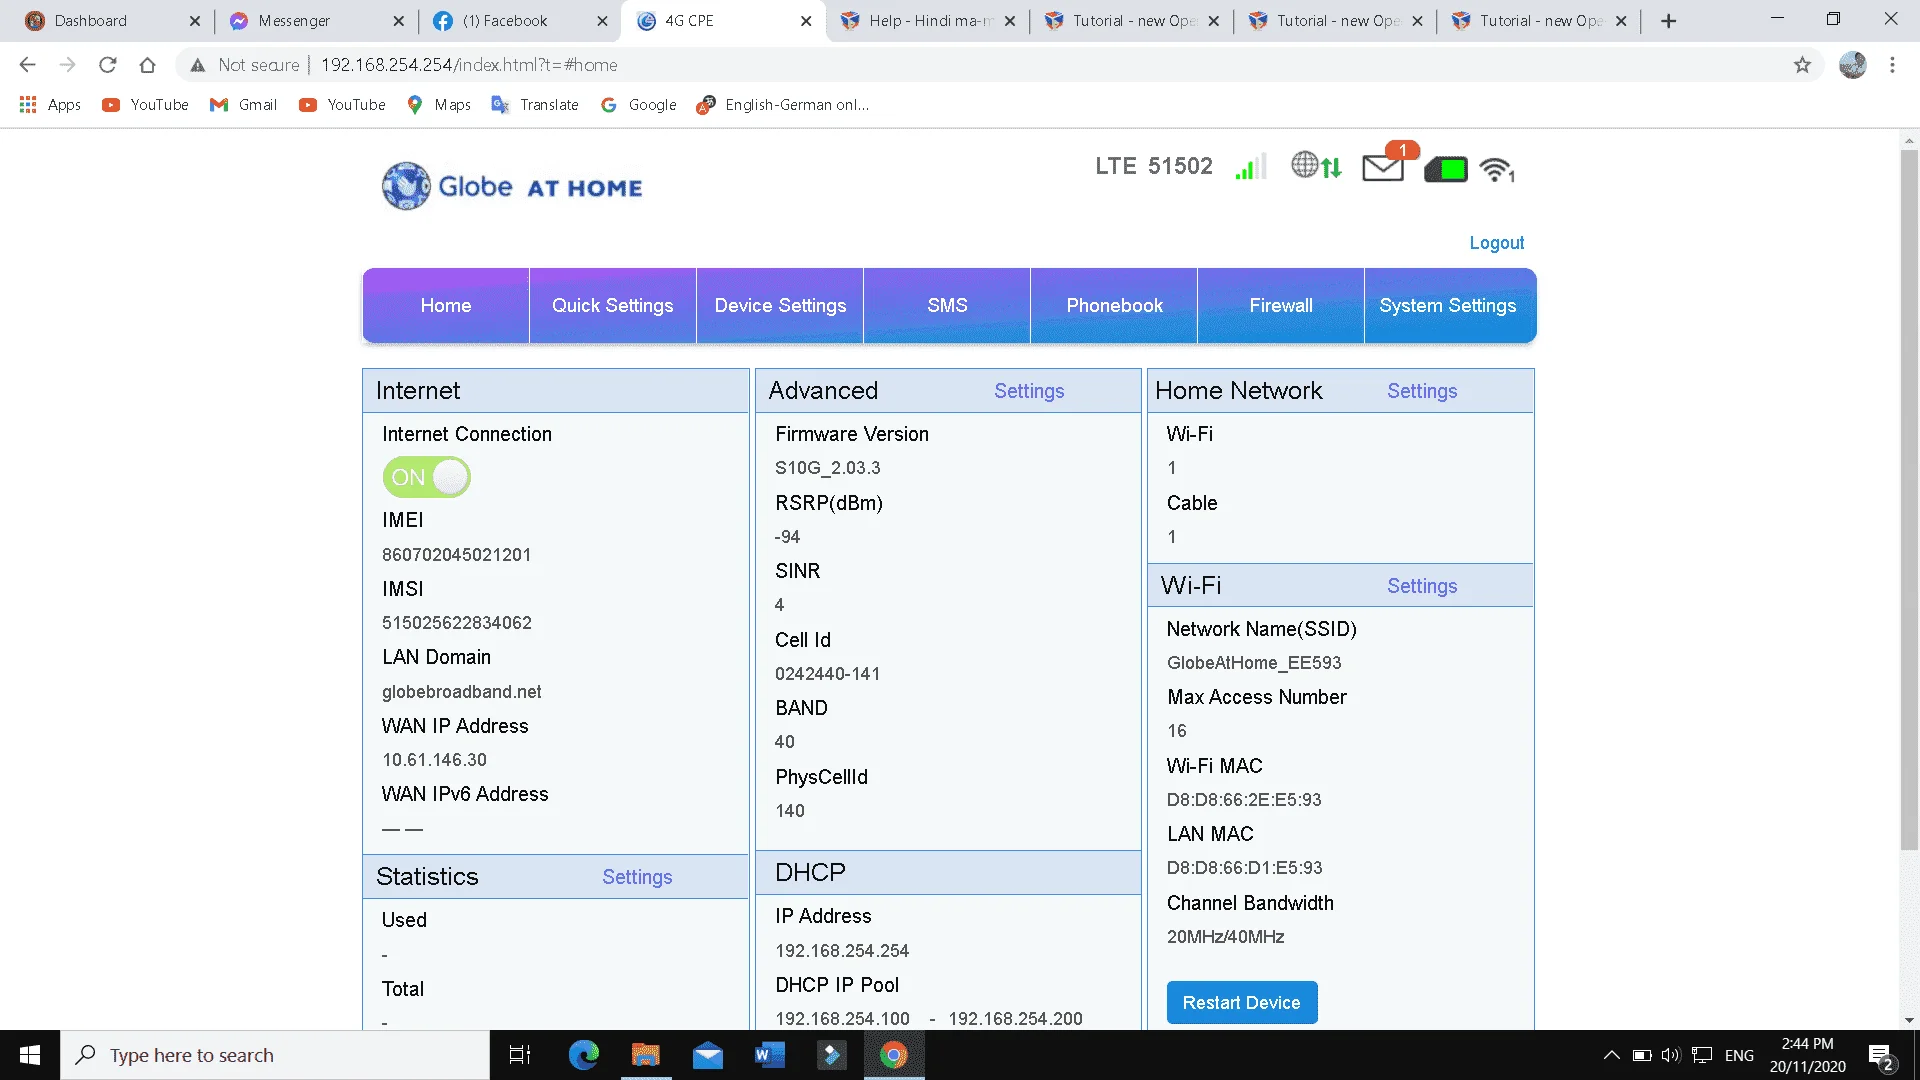Open the notification center icon
This screenshot has width=1920, height=1080.
1881,1056
